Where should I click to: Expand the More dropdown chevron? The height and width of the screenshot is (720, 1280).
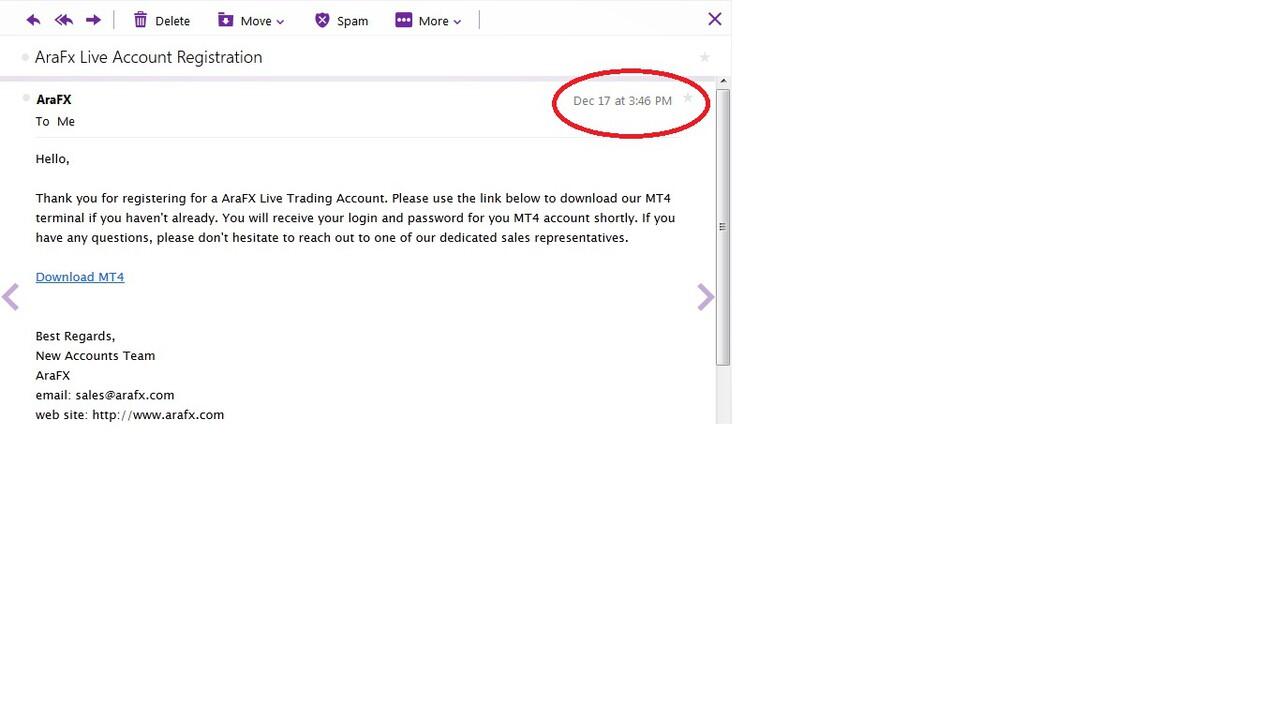457,22
